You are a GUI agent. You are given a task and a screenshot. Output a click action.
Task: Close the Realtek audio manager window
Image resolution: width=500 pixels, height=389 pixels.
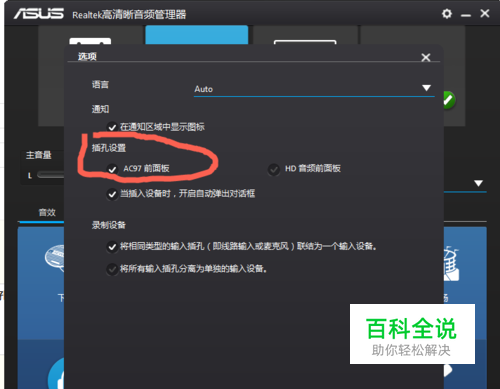(x=485, y=13)
